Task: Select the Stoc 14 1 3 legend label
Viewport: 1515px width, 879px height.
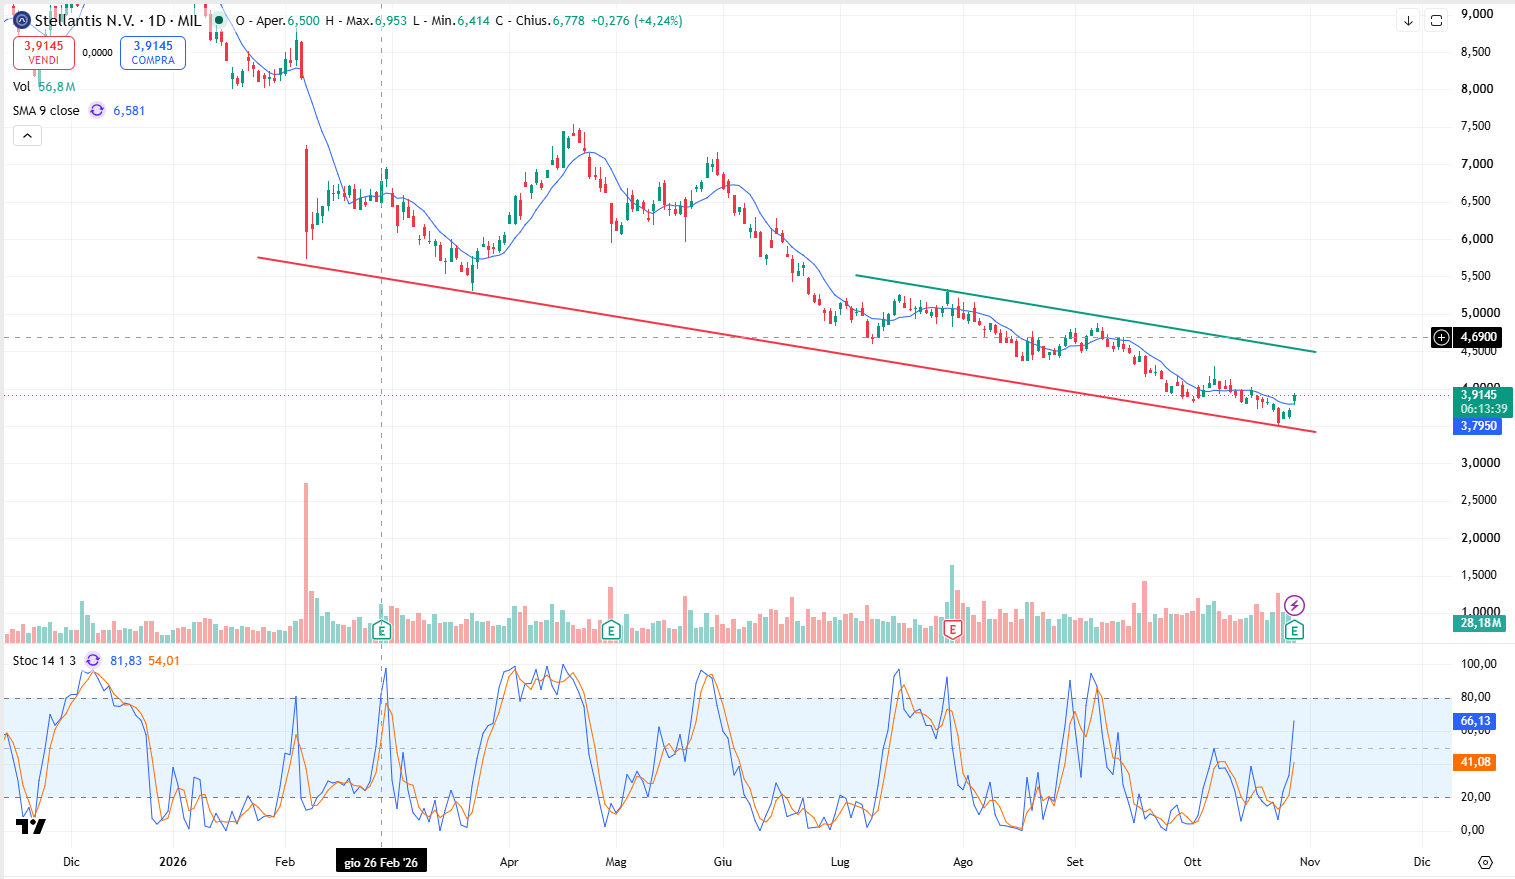Action: pyautogui.click(x=44, y=660)
